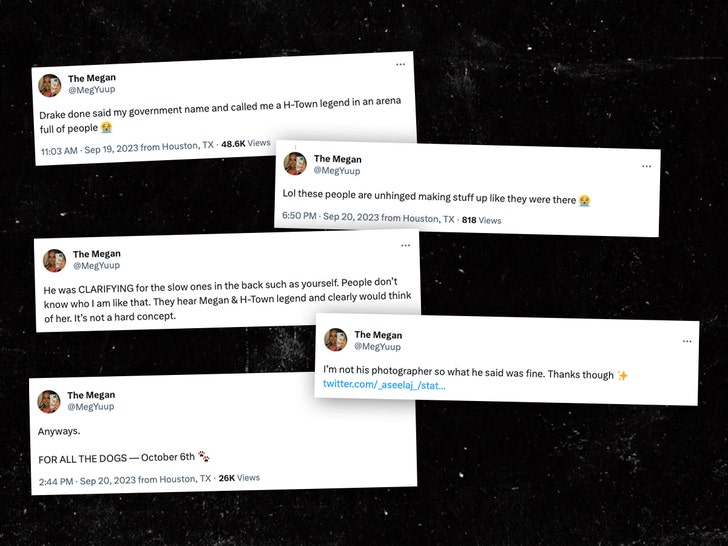Click profile avatar on the photographer tweet
Viewport: 728px width, 546px height.
pyautogui.click(x=336, y=340)
